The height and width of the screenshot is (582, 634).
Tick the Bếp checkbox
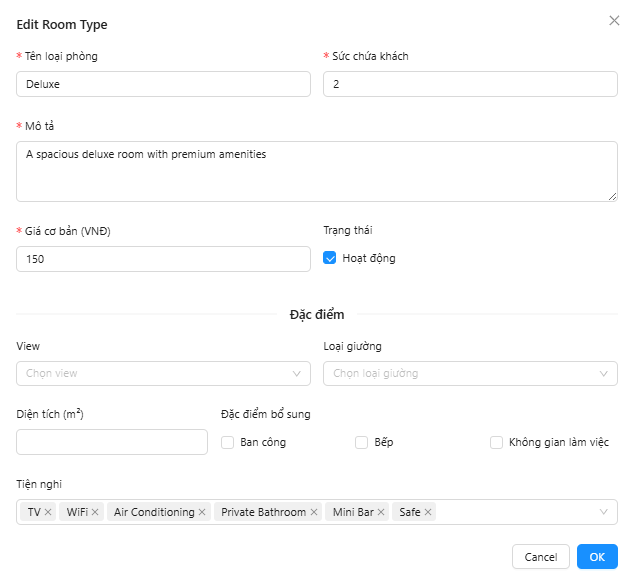362,442
